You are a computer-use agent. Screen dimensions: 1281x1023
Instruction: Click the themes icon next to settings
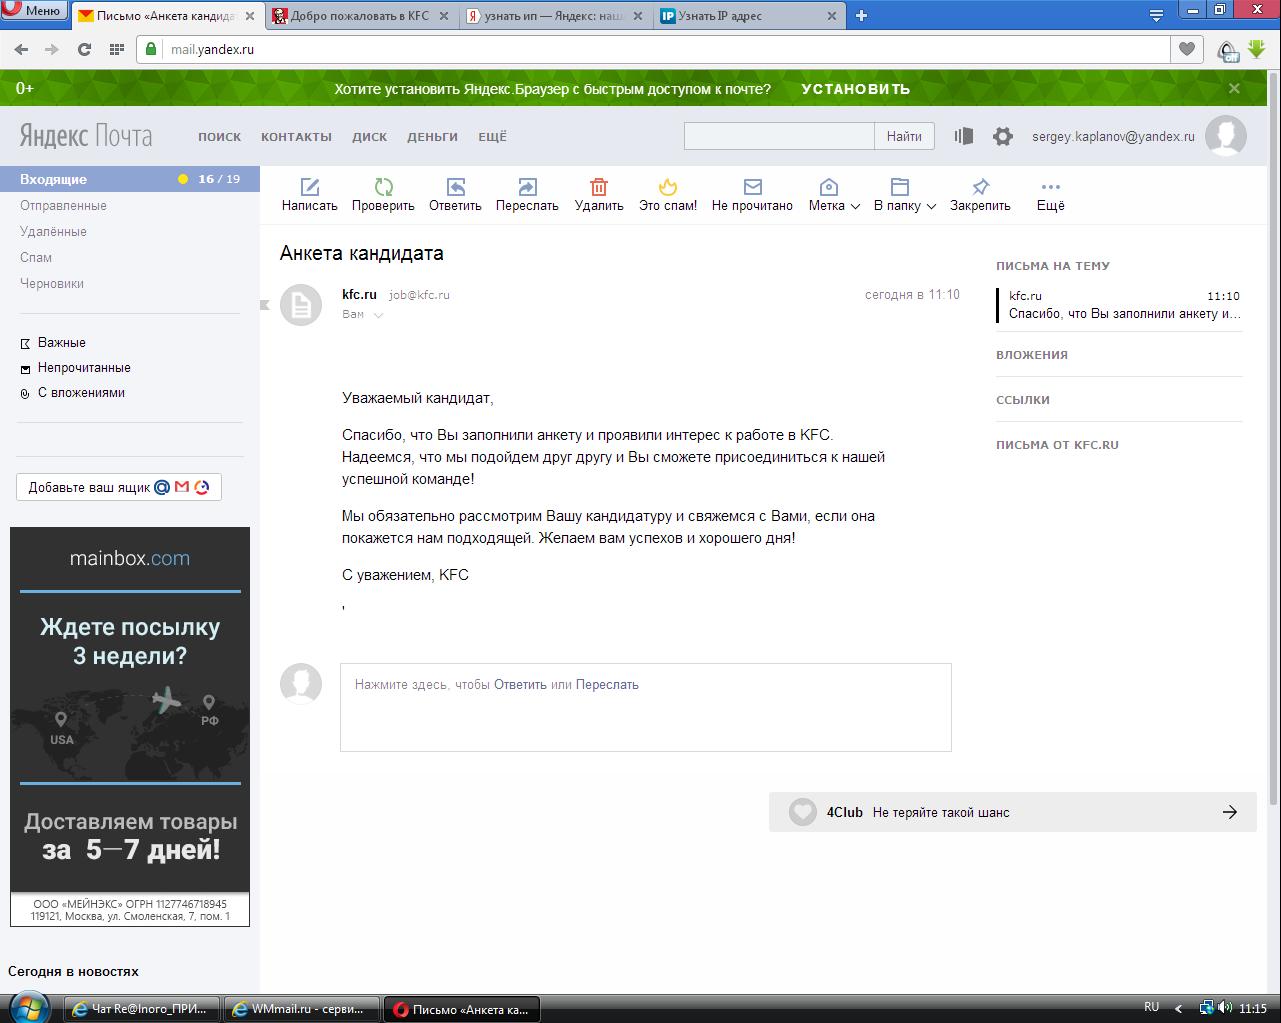tap(964, 136)
